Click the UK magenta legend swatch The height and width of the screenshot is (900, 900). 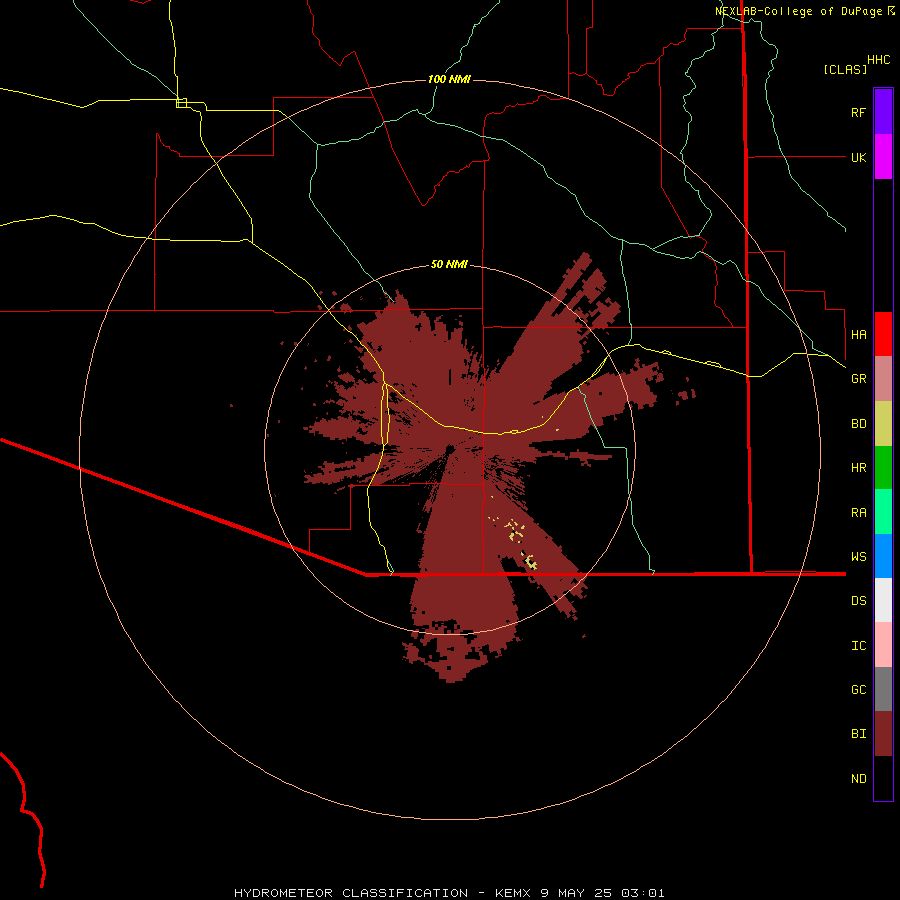click(883, 157)
